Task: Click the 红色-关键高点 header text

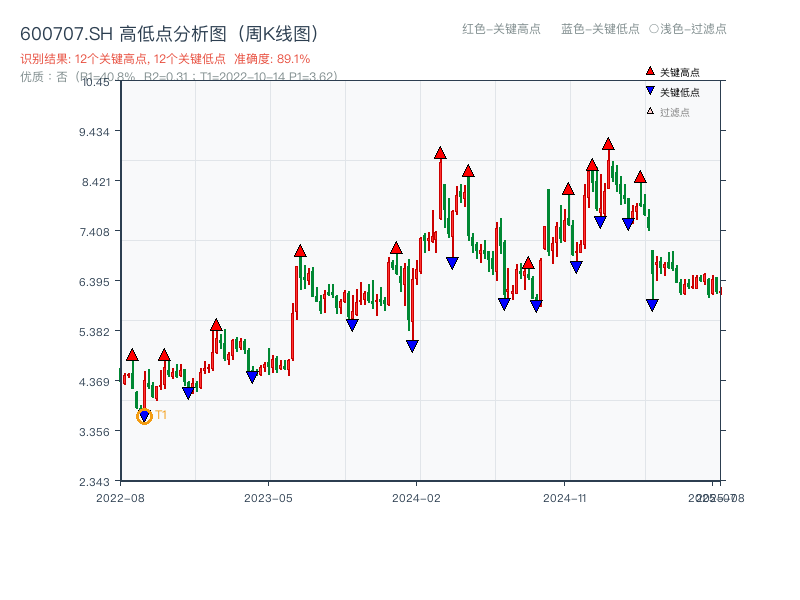Action: coord(502,29)
